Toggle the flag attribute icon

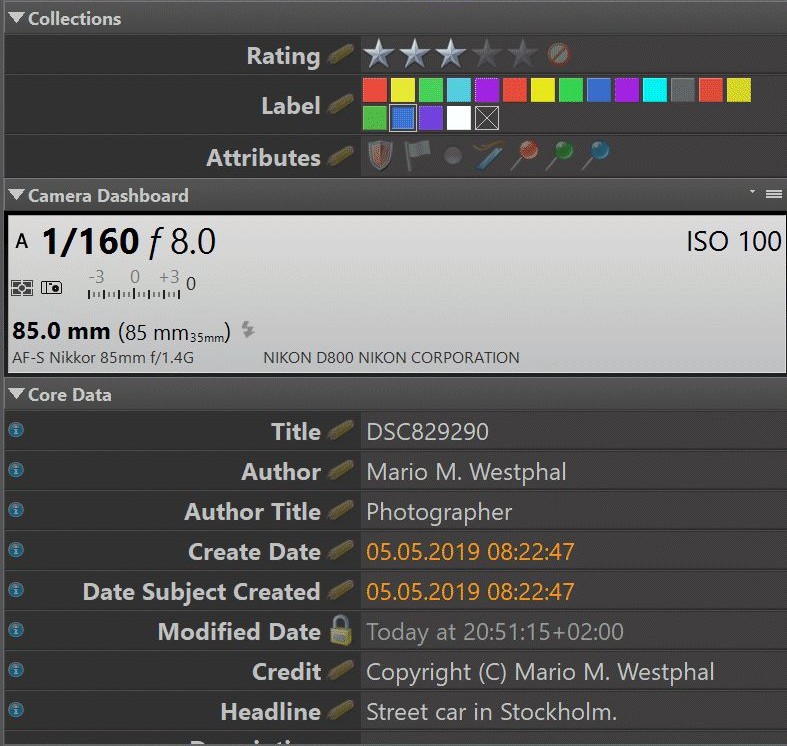pyautogui.click(x=418, y=155)
